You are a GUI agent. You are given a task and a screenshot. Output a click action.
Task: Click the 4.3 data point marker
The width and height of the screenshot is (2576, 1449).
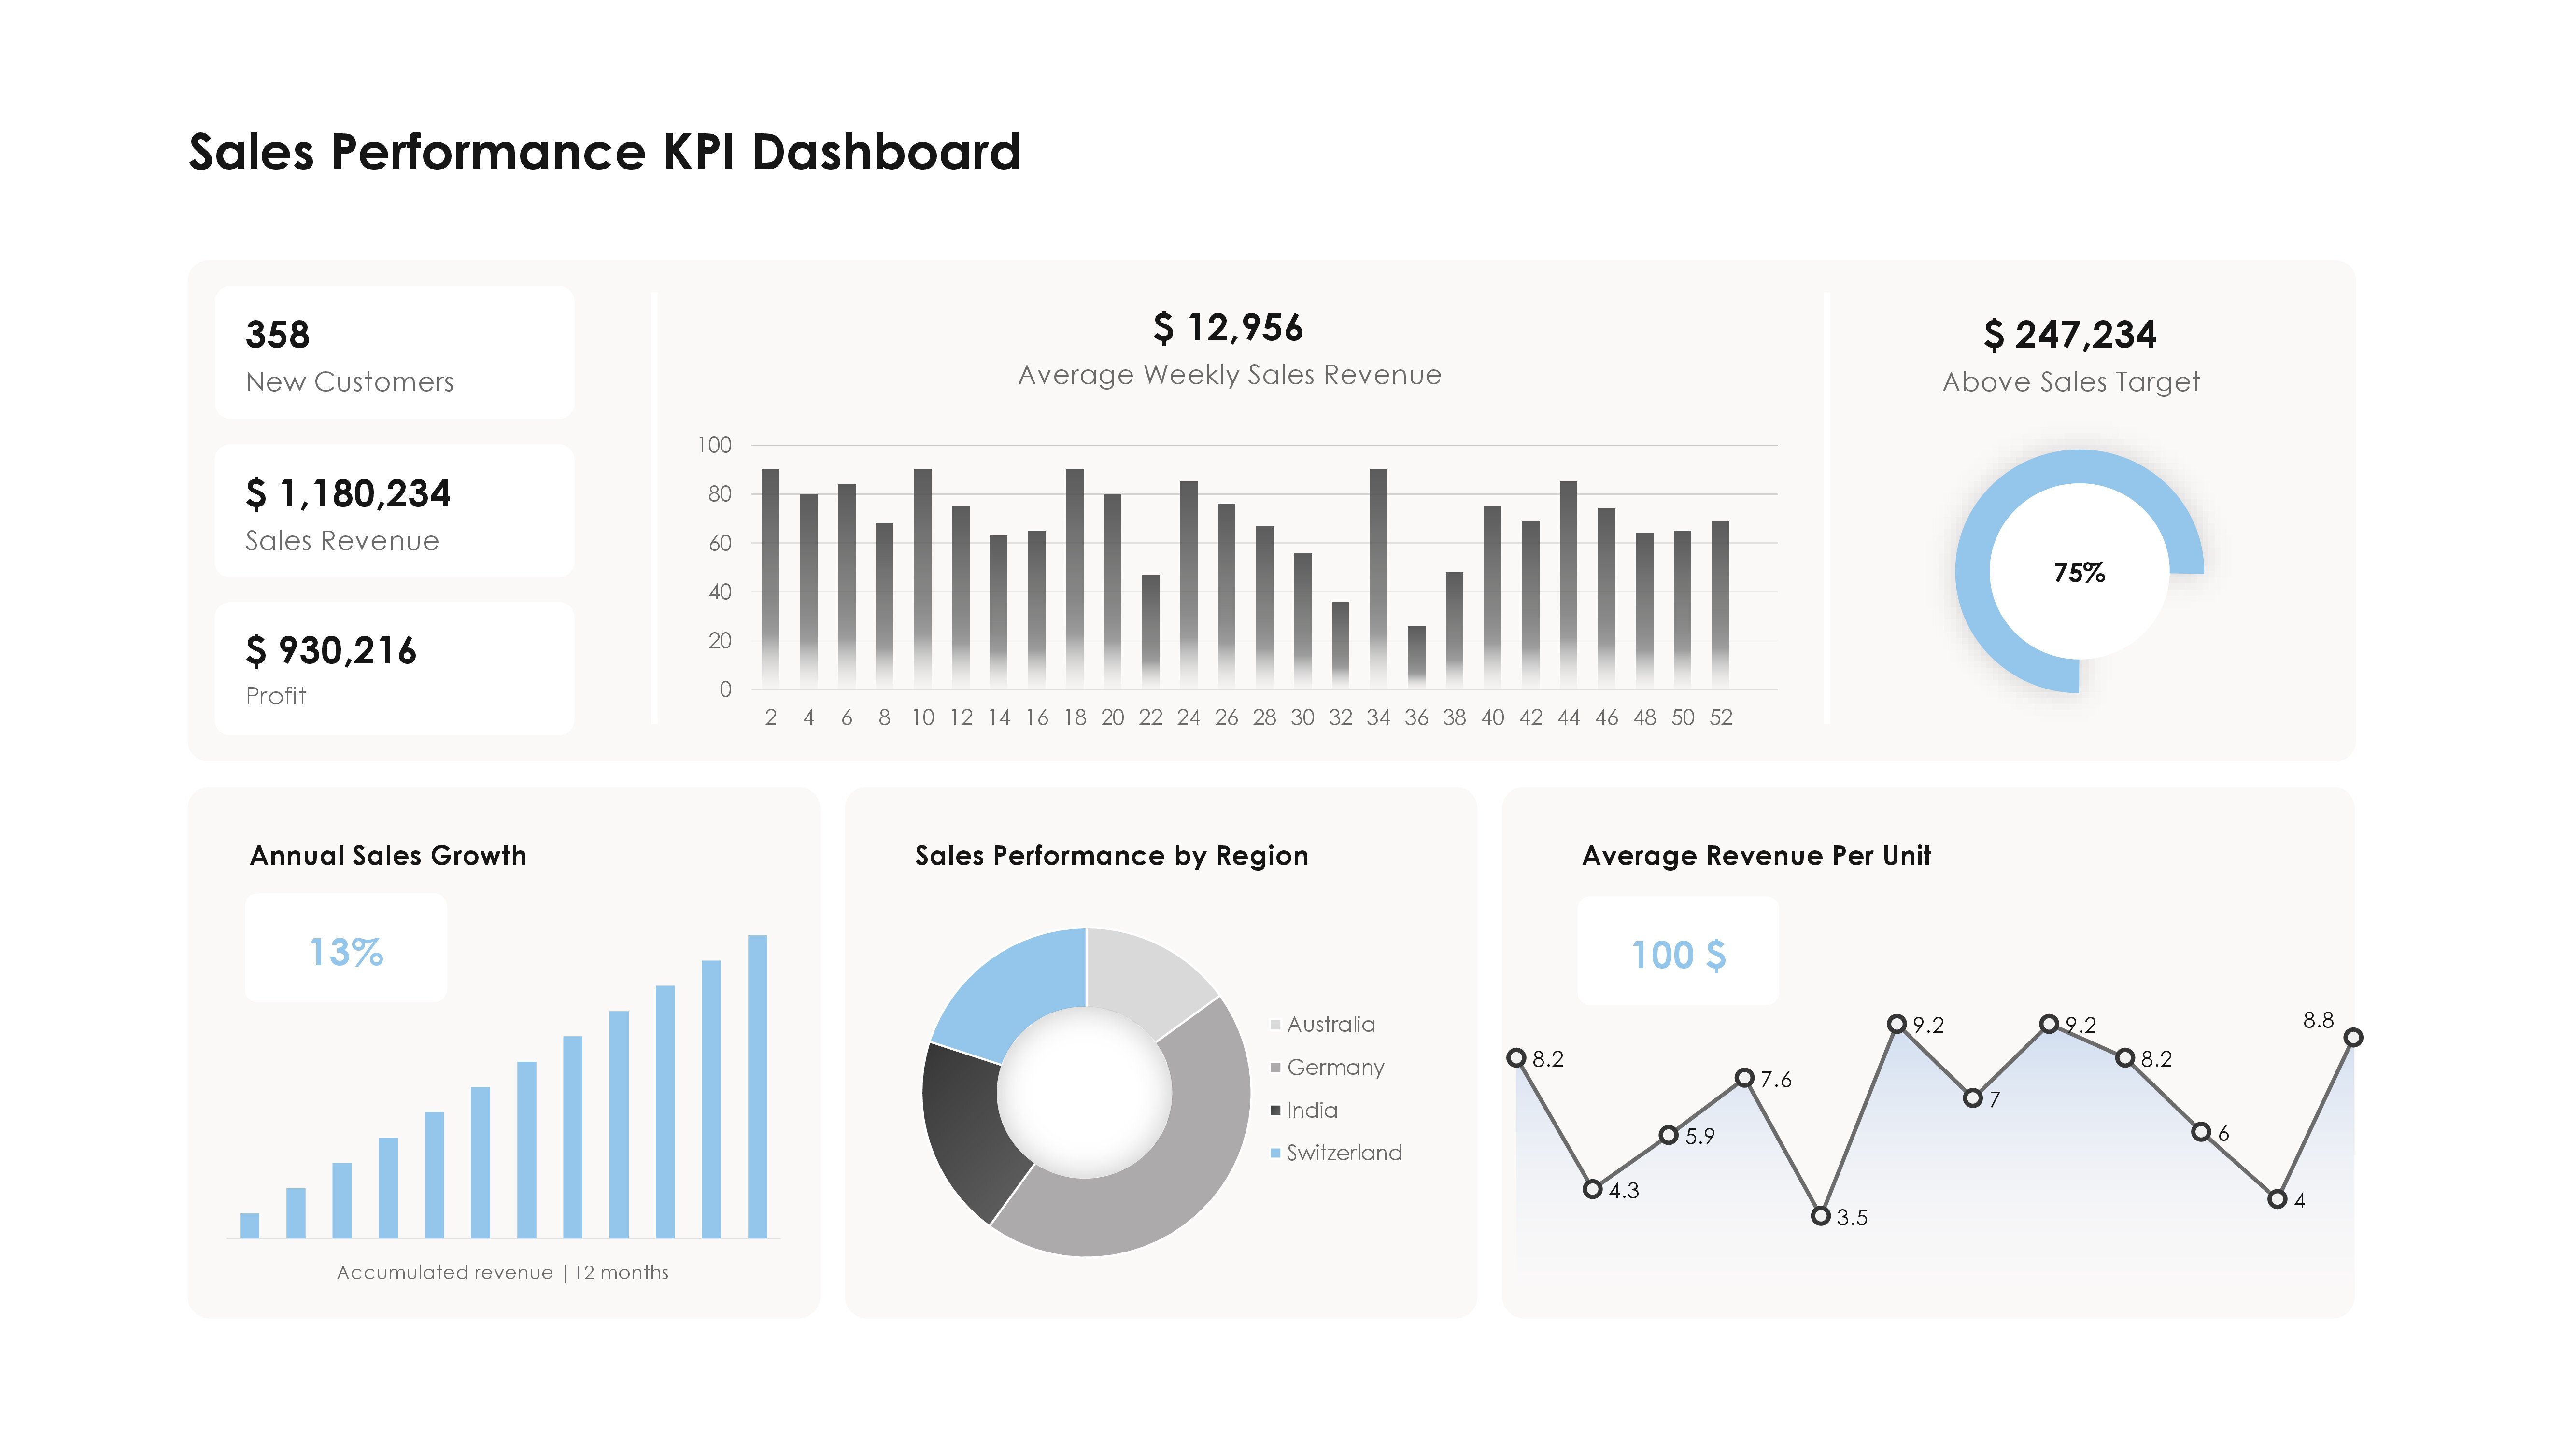[x=1593, y=1189]
